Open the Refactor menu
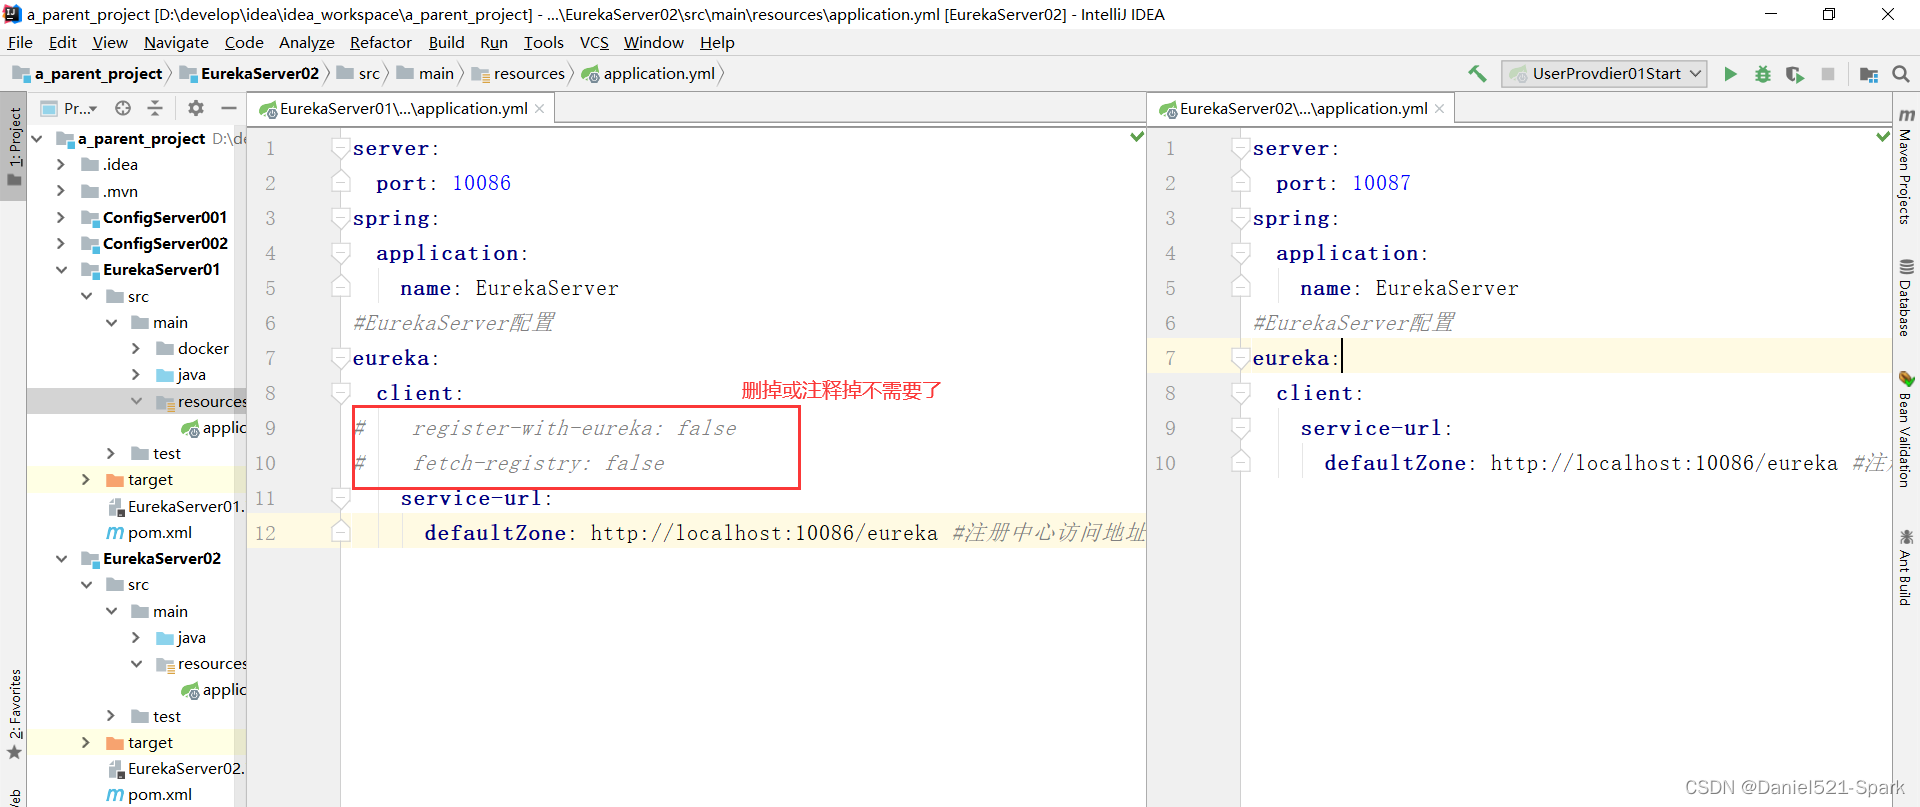1920x807 pixels. coord(380,43)
